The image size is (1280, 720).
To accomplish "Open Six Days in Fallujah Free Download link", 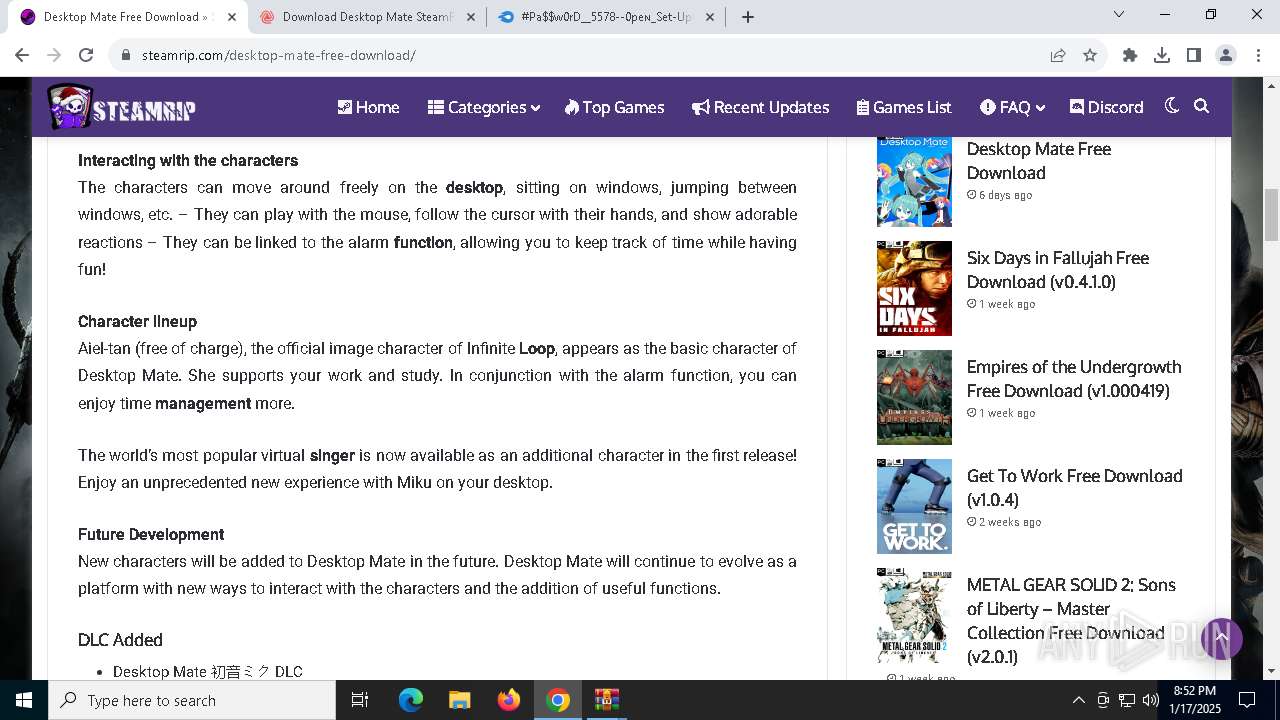I will tap(1058, 269).
